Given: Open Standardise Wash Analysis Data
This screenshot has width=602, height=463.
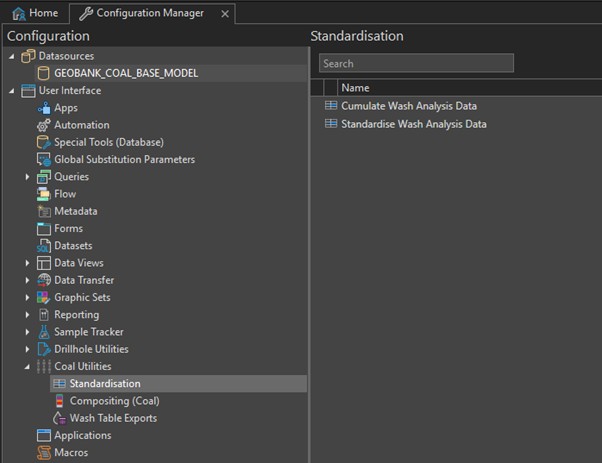Looking at the screenshot, I should point(413,124).
